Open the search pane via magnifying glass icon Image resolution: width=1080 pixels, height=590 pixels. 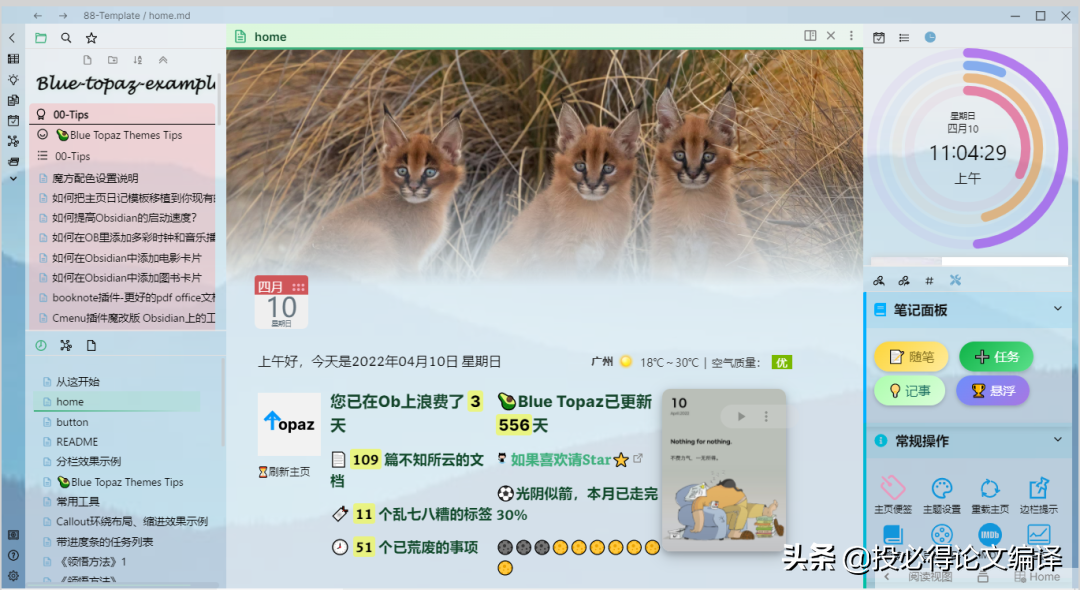(65, 38)
